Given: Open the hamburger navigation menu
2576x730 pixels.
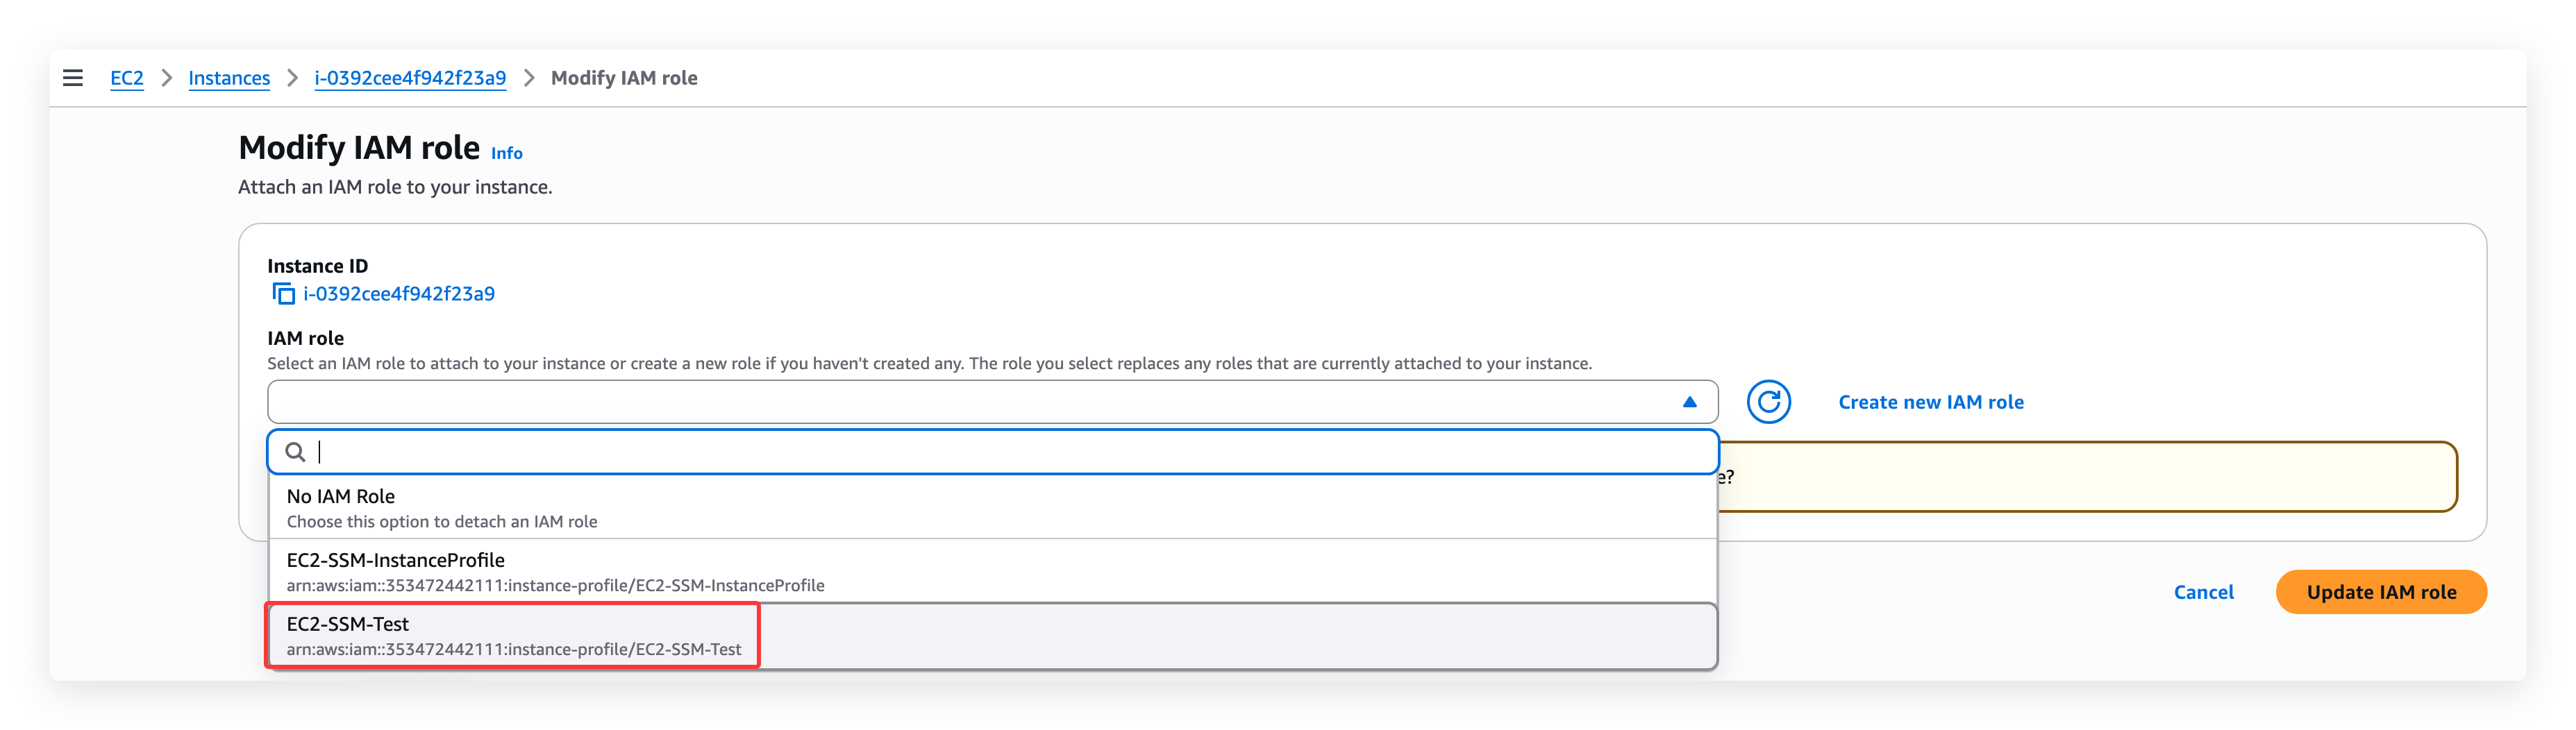Looking at the screenshot, I should [x=73, y=78].
